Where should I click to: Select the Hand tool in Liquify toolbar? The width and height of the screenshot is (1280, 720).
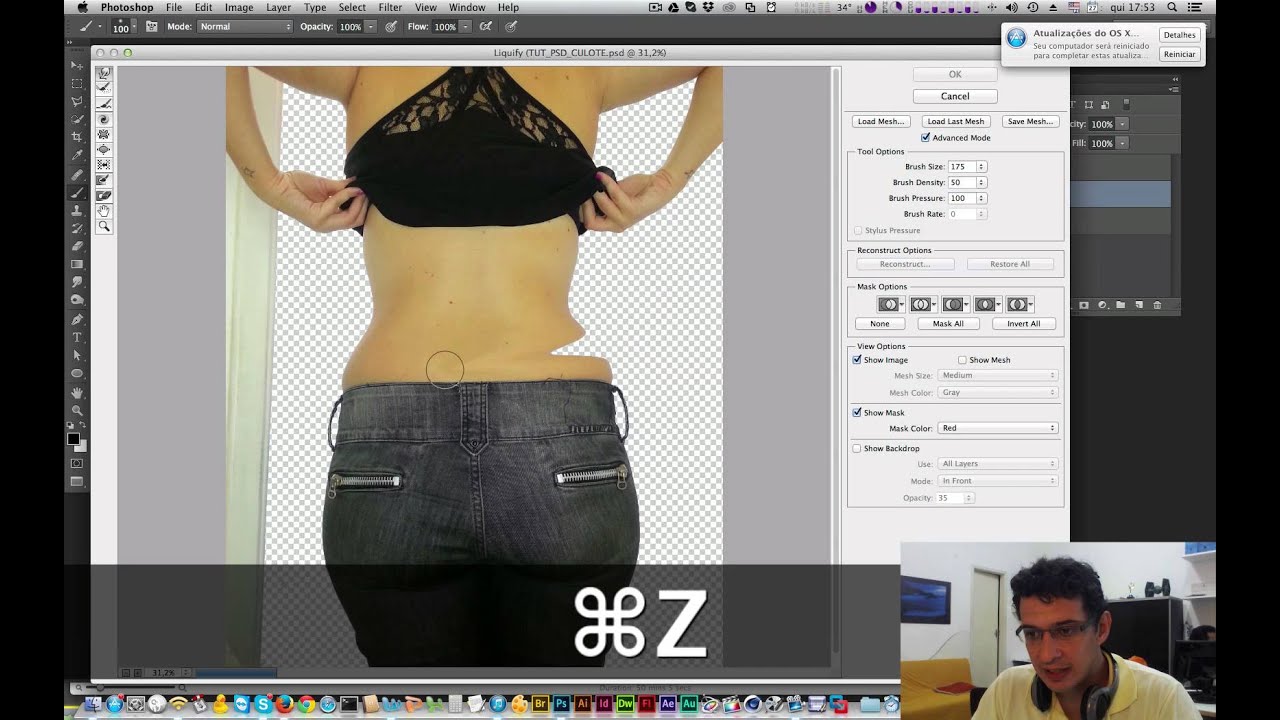point(104,211)
